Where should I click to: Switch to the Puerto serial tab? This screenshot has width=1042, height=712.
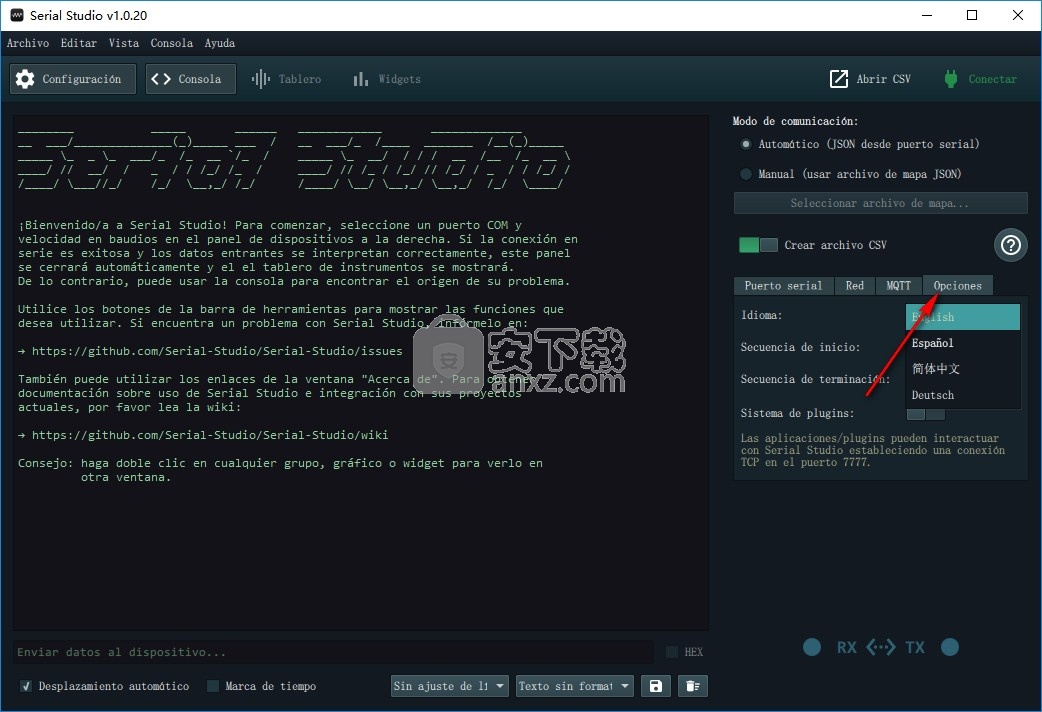coord(783,286)
